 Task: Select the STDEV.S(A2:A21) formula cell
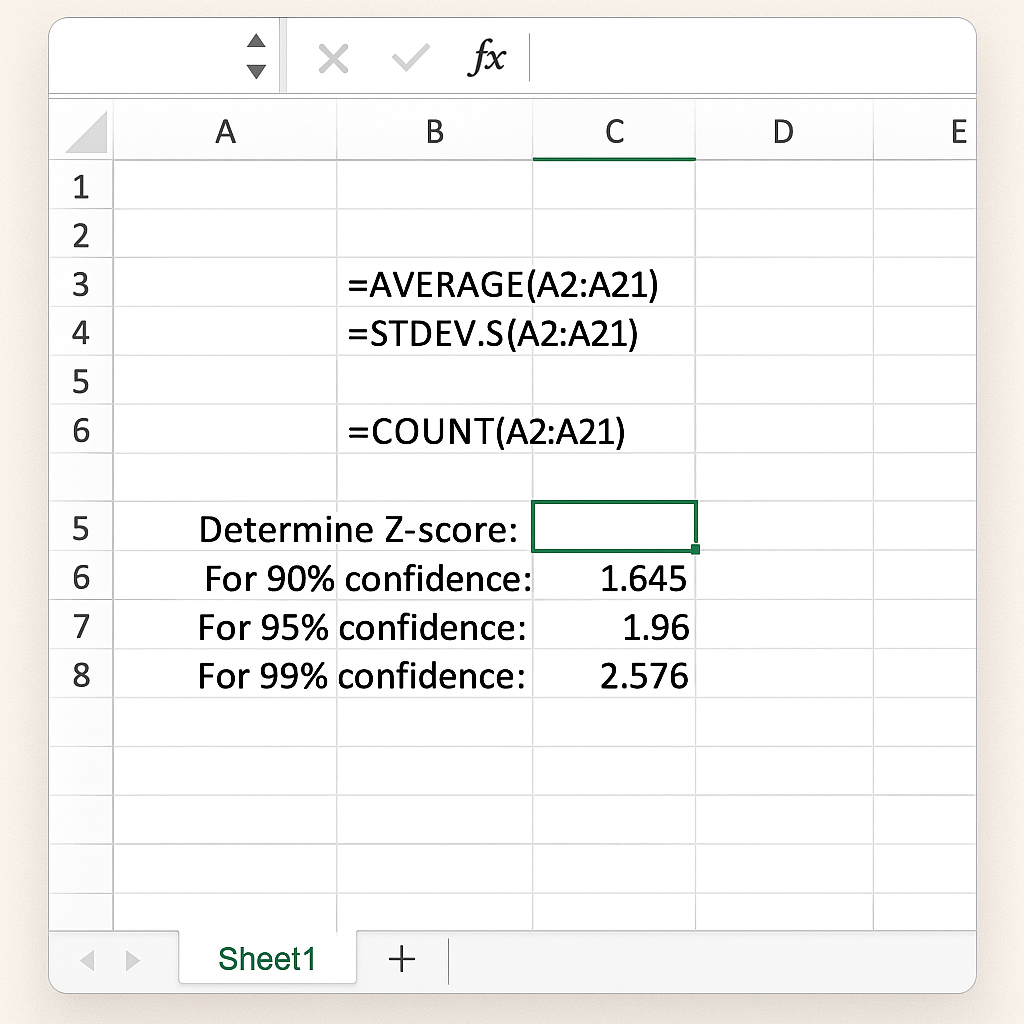[x=434, y=334]
